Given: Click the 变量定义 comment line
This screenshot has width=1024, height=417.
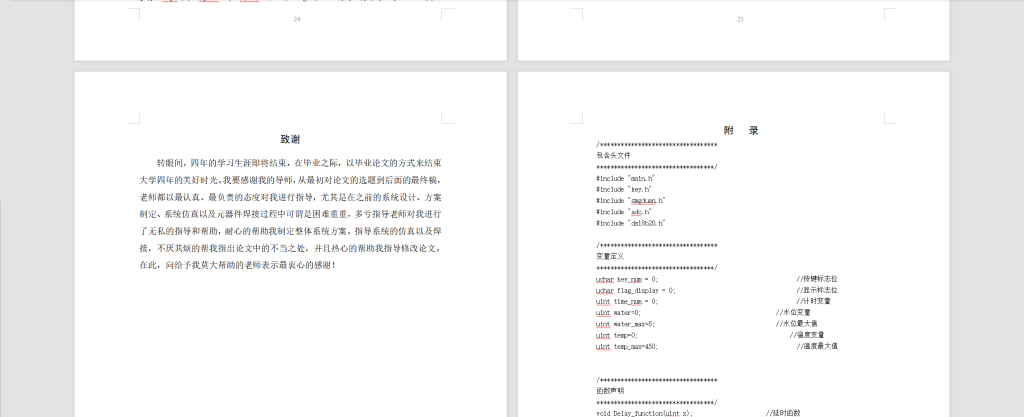Looking at the screenshot, I should (610, 256).
